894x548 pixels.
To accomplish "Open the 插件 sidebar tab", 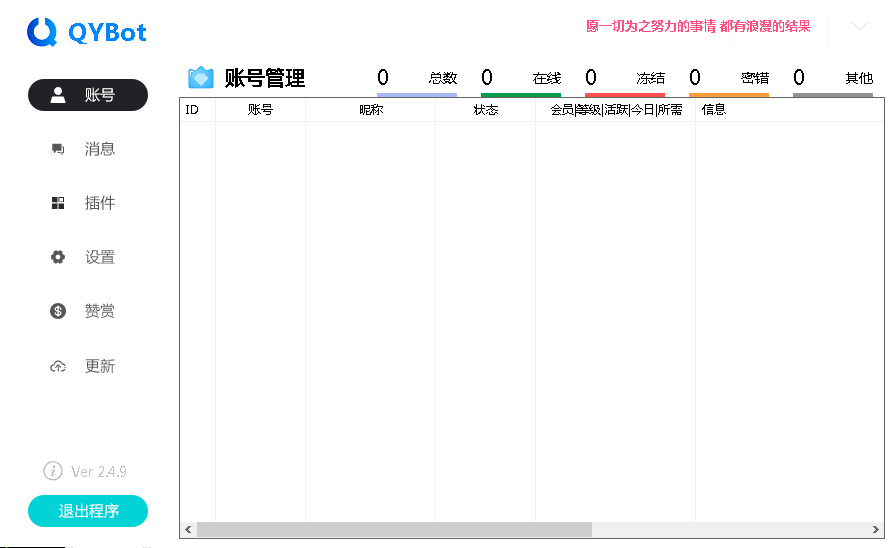I will 88,203.
